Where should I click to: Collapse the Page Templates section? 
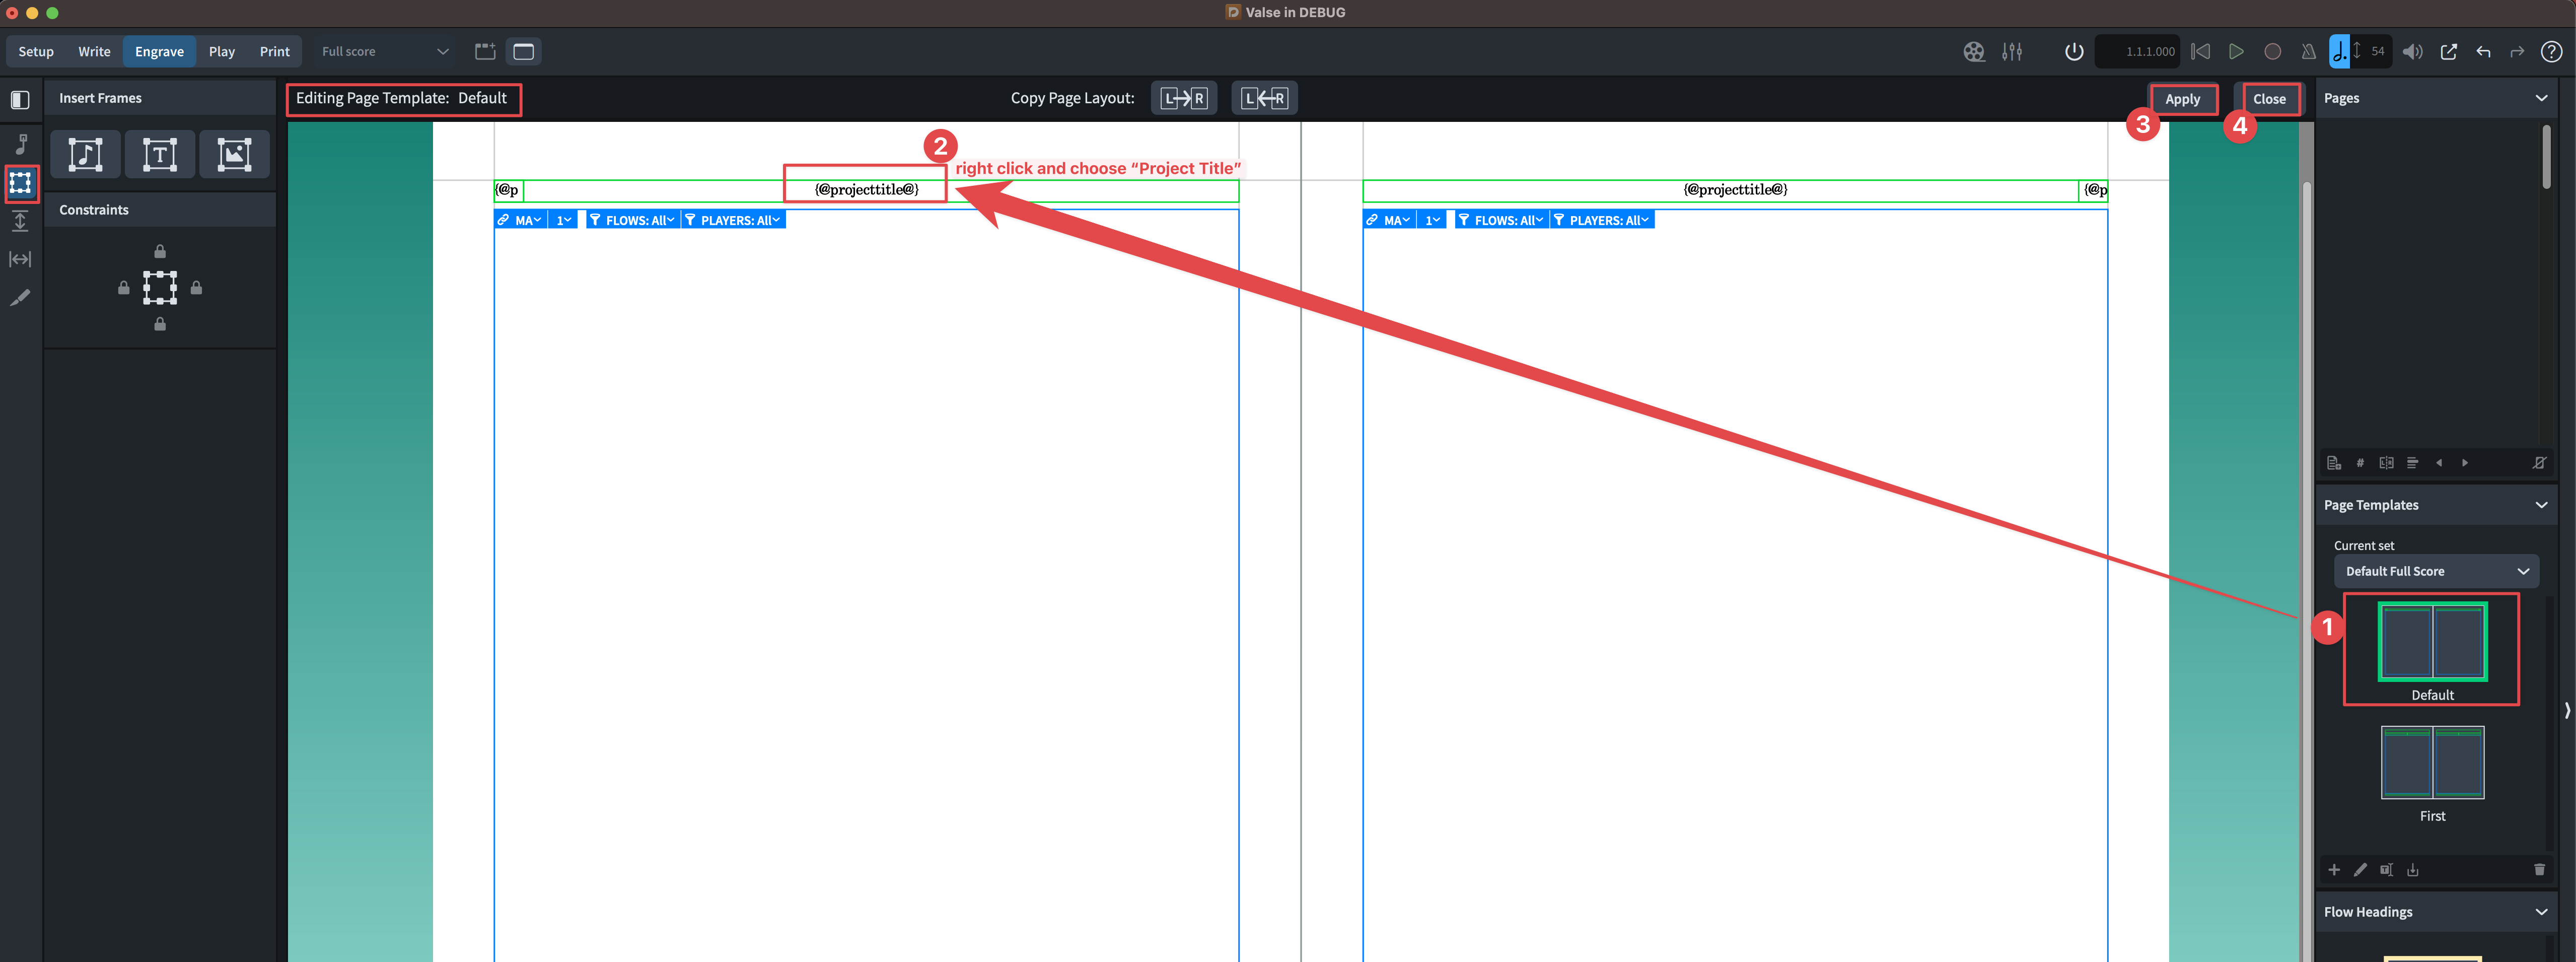(x=2543, y=505)
